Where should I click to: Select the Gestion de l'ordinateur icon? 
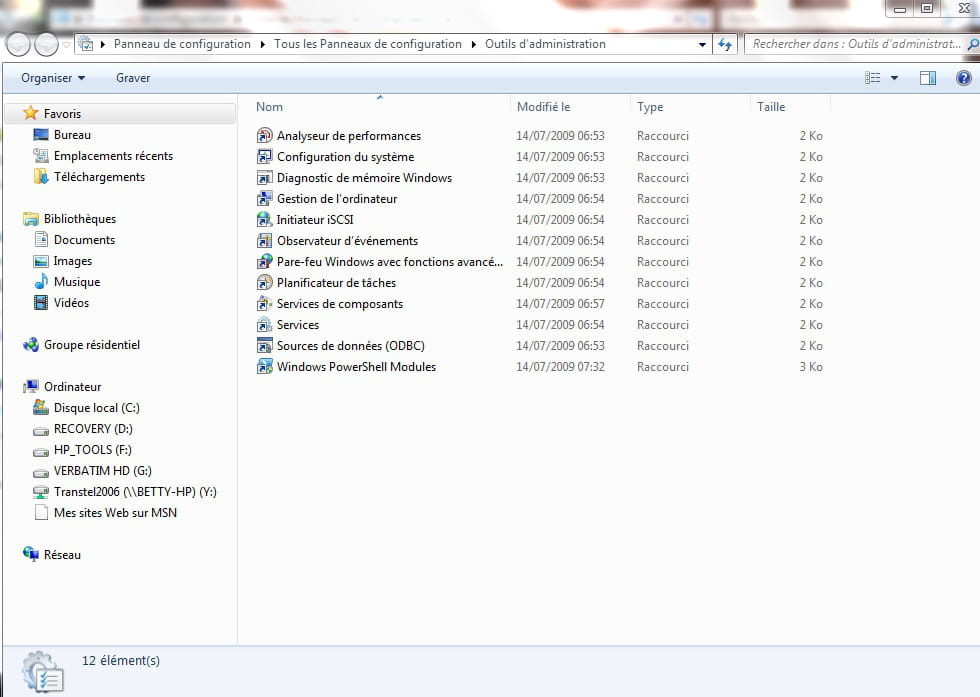click(264, 198)
